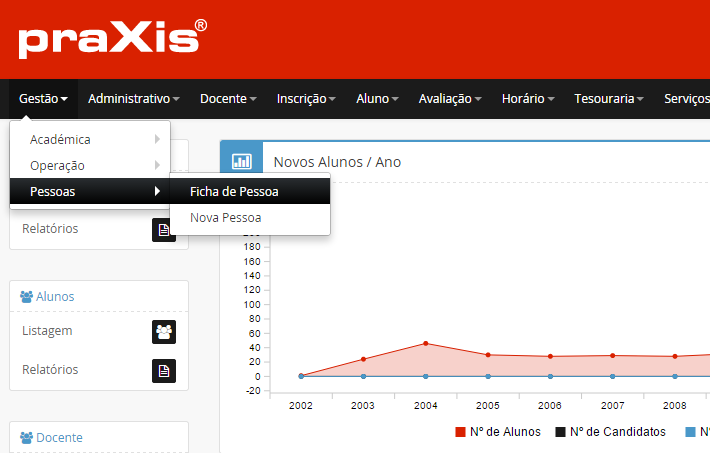Click the bar chart icon beside Novos Alunos

(241, 161)
